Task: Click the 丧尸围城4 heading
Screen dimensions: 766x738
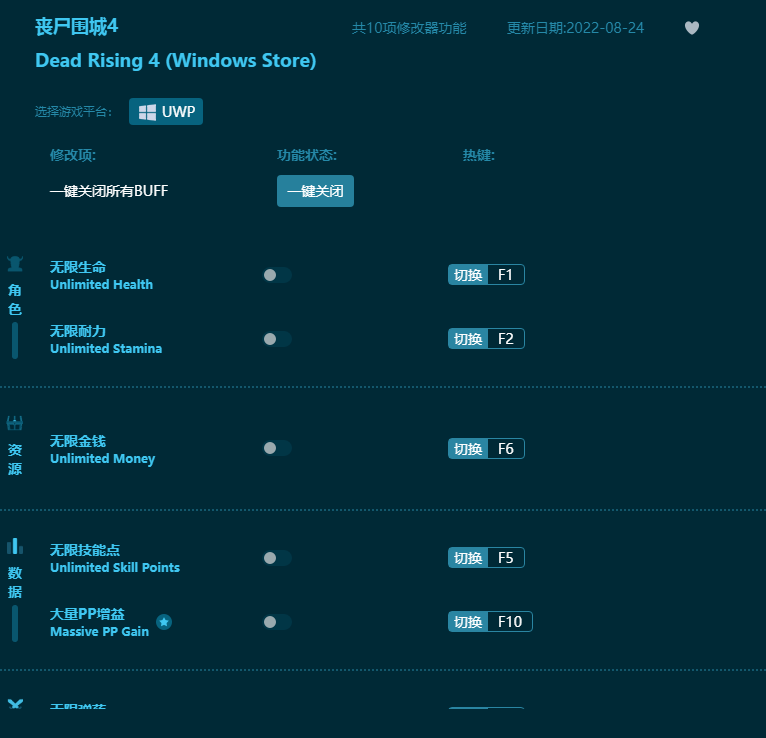Action: pyautogui.click(x=77, y=26)
